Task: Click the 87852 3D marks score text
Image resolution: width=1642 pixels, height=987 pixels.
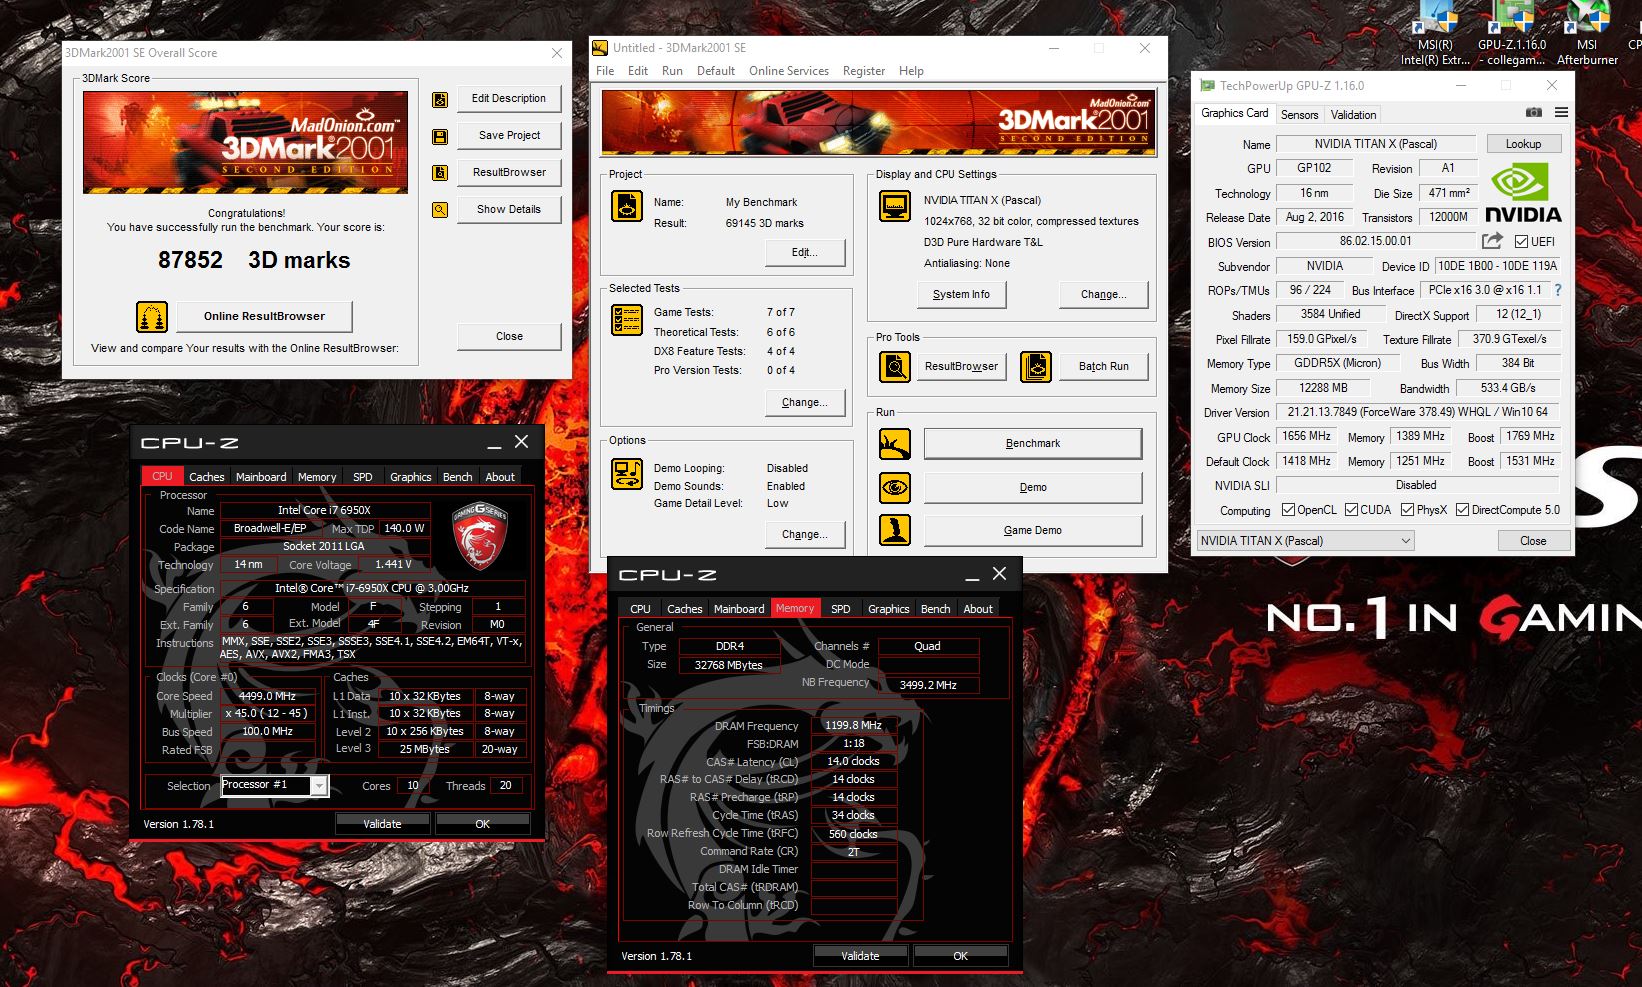Action: pos(254,260)
